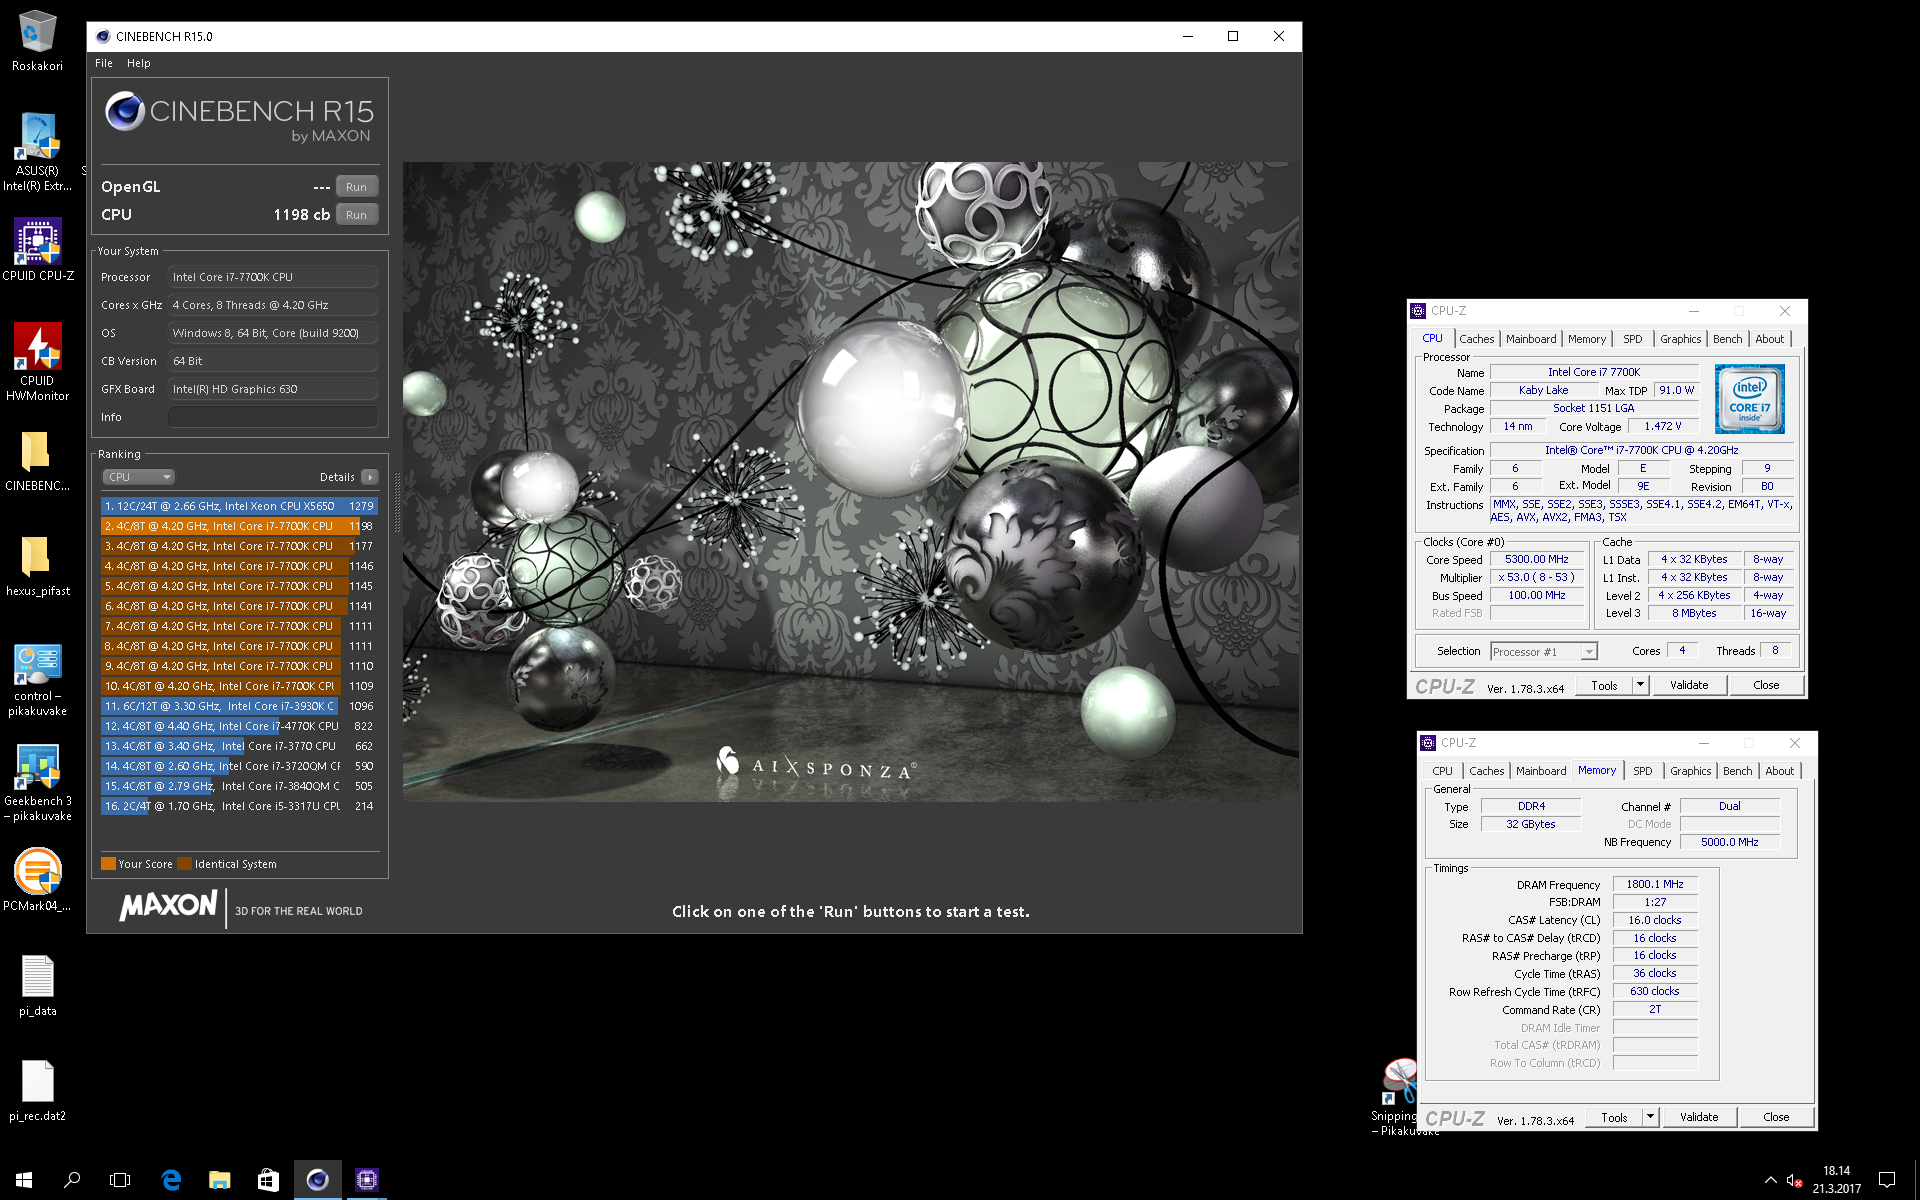This screenshot has width=1920, height=1200.
Task: Launch Microsoft Edge from the taskbar
Action: [171, 1180]
